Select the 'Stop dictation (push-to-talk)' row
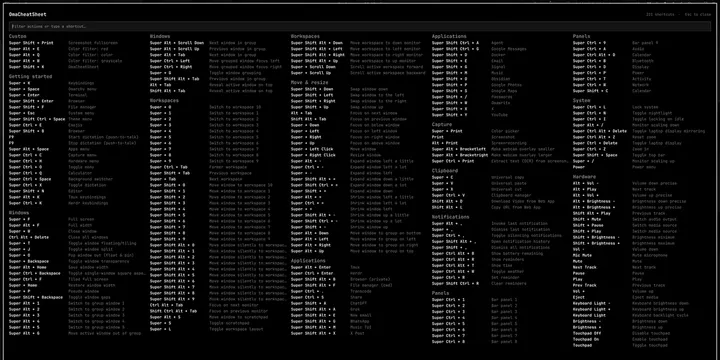Viewport: 720px width, 360px height. [77, 143]
